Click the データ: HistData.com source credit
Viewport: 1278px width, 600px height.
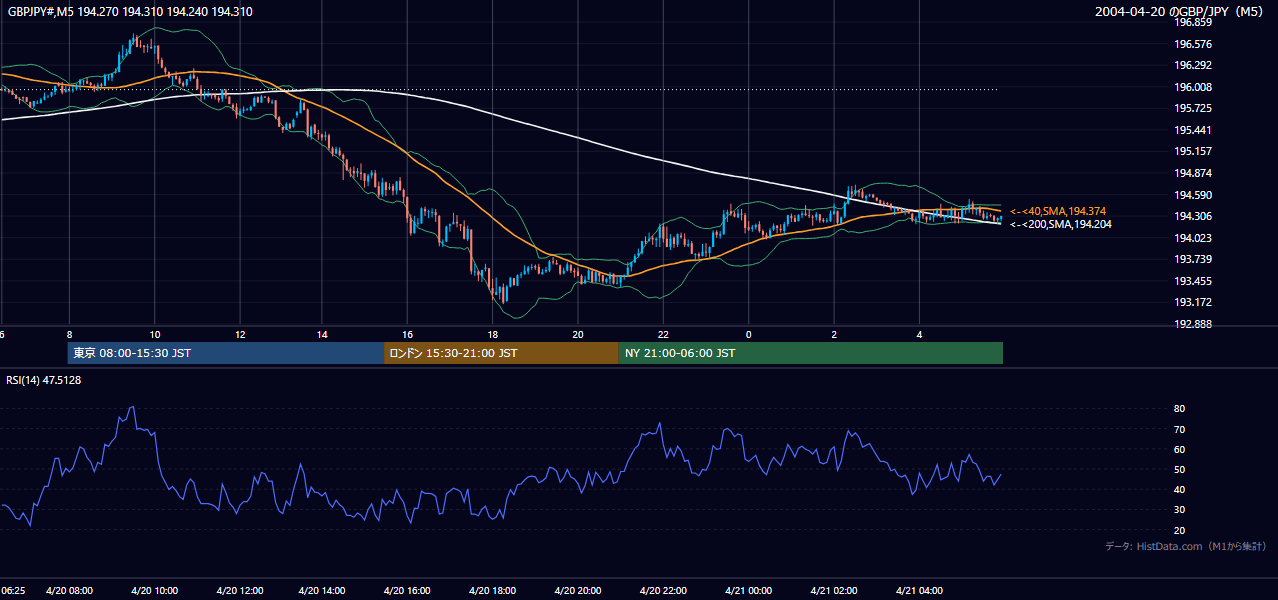click(x=1186, y=546)
